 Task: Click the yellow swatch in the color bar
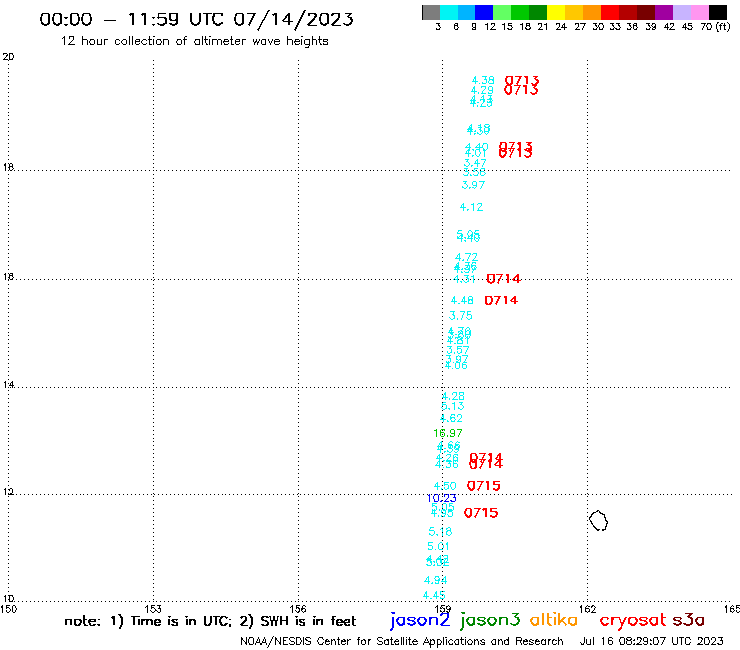click(x=556, y=13)
